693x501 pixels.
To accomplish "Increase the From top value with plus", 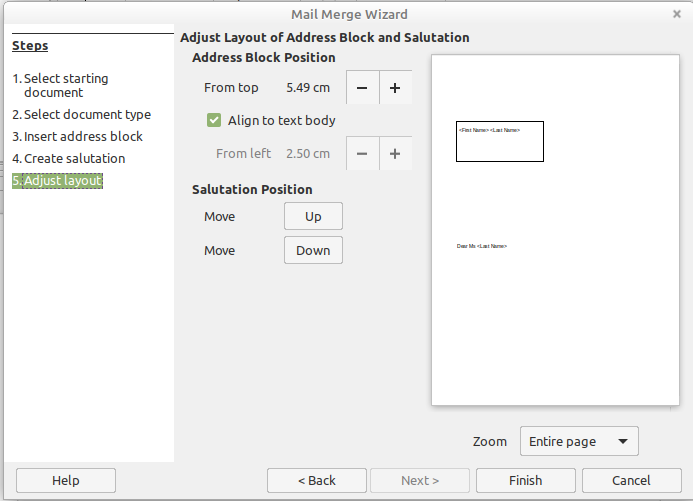I will [x=395, y=87].
